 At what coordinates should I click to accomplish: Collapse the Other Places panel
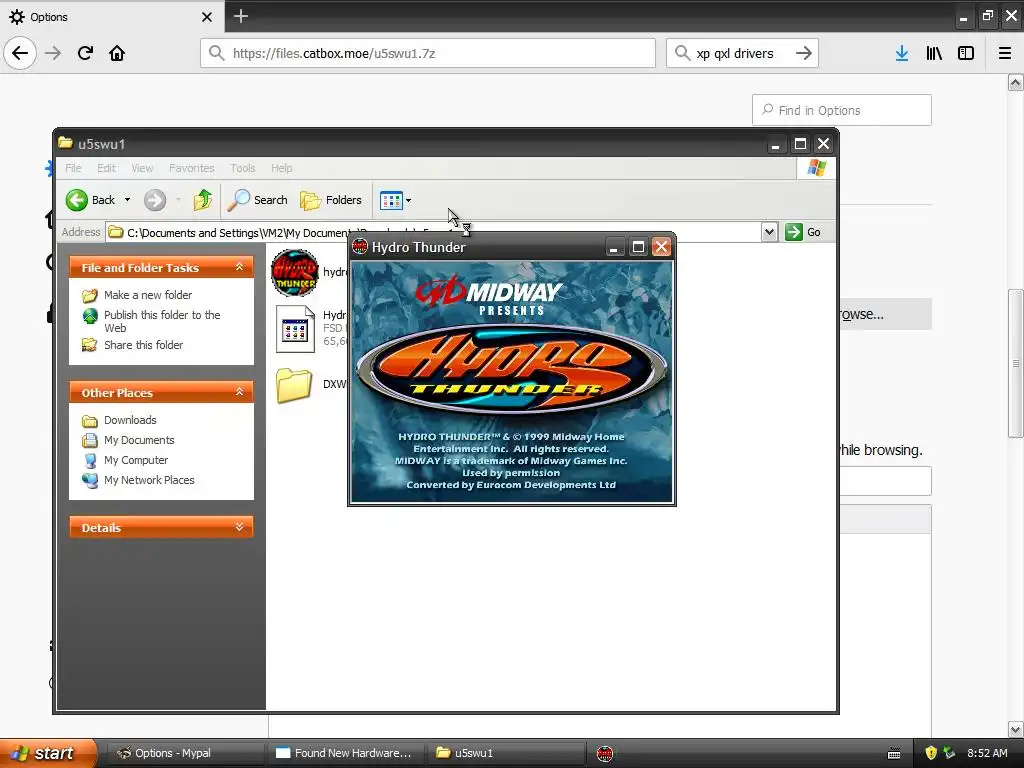click(239, 392)
